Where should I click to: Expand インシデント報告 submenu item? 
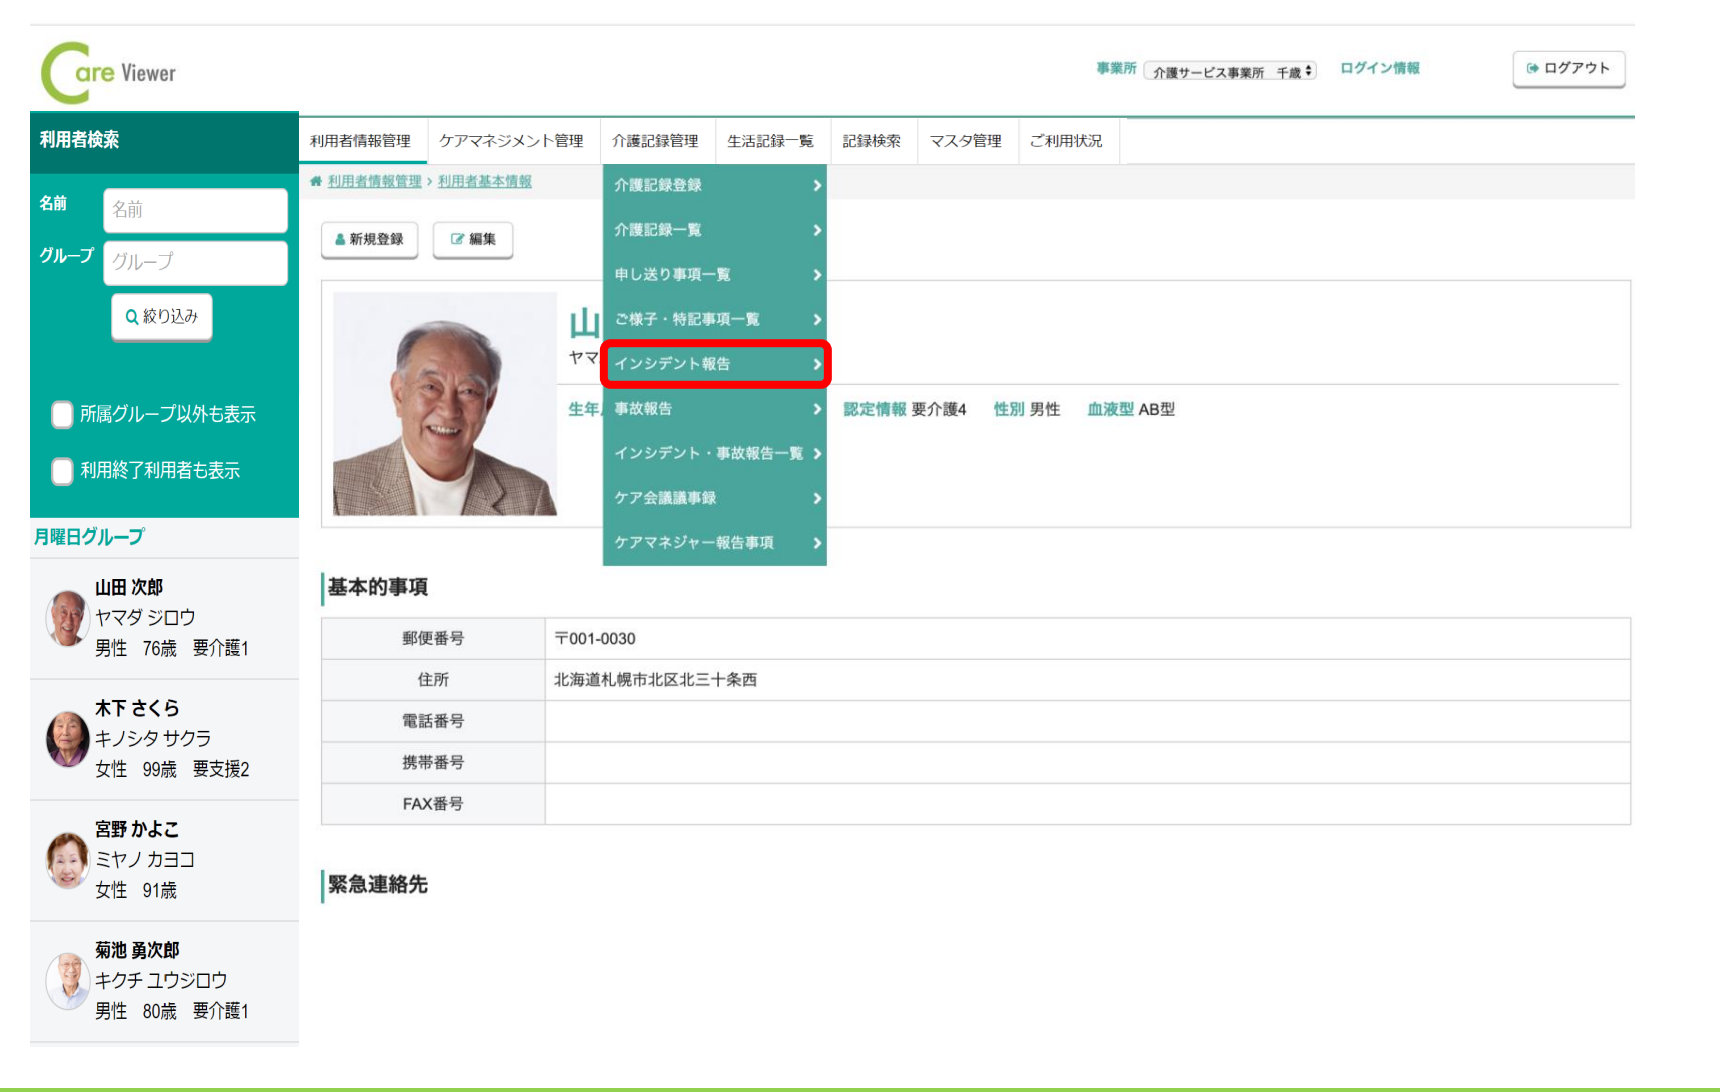coord(715,364)
